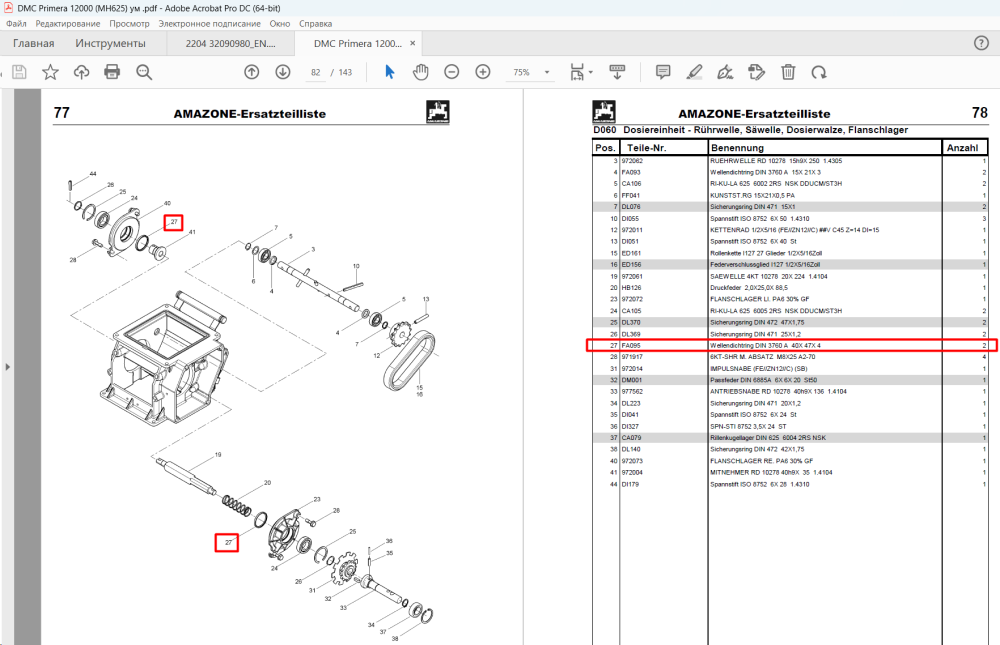The width and height of the screenshot is (1000, 645).
Task: Activate the hand pan tool
Action: [421, 72]
